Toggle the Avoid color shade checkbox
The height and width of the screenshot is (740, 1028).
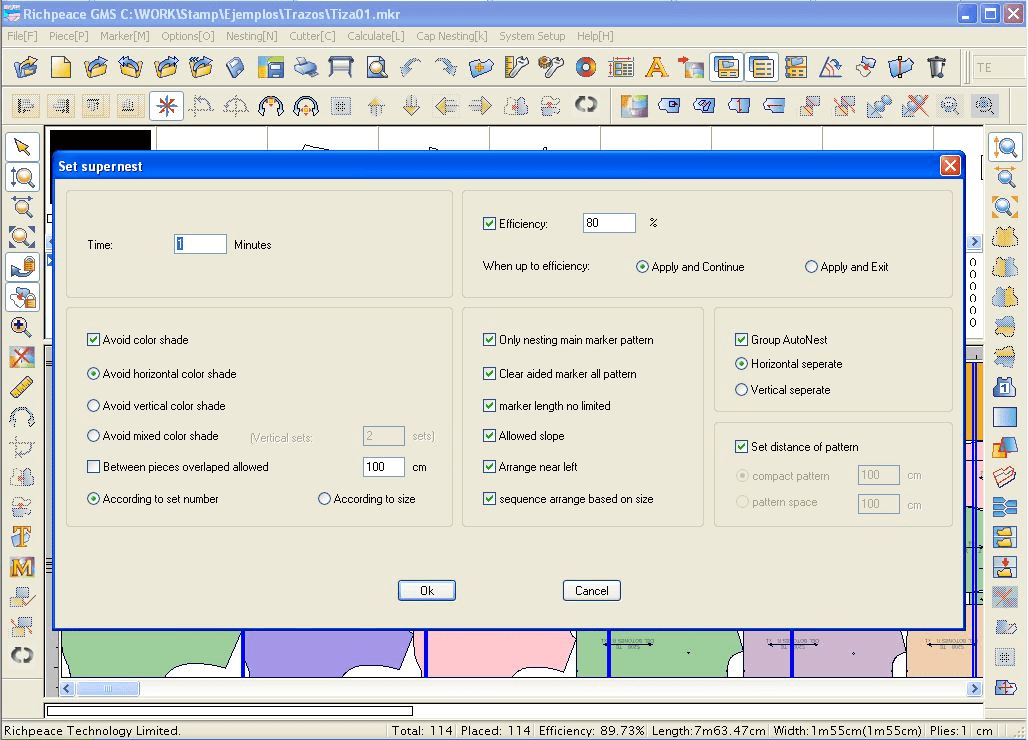point(94,340)
